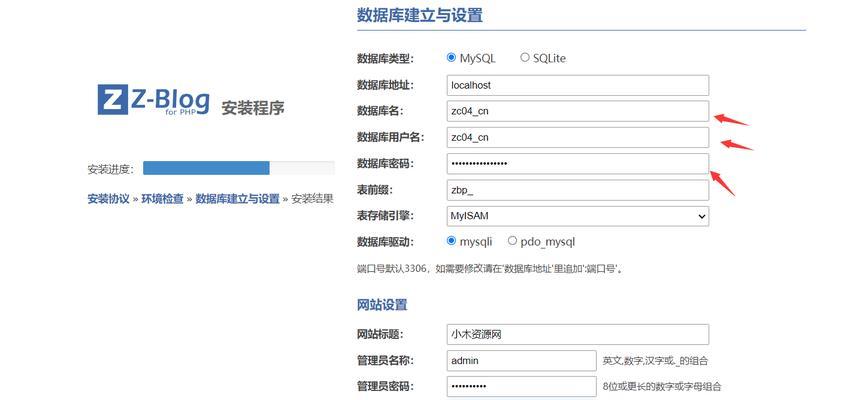Viewport: 847px width, 400px height.
Task: Focus the administrator password field
Action: click(521, 386)
